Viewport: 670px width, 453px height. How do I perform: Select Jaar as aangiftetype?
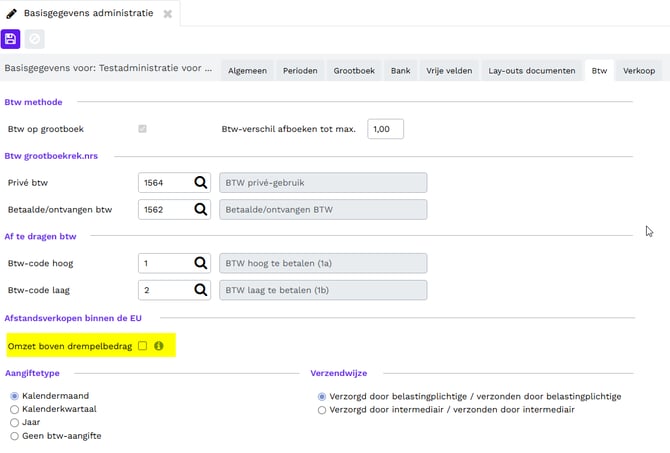point(14,422)
